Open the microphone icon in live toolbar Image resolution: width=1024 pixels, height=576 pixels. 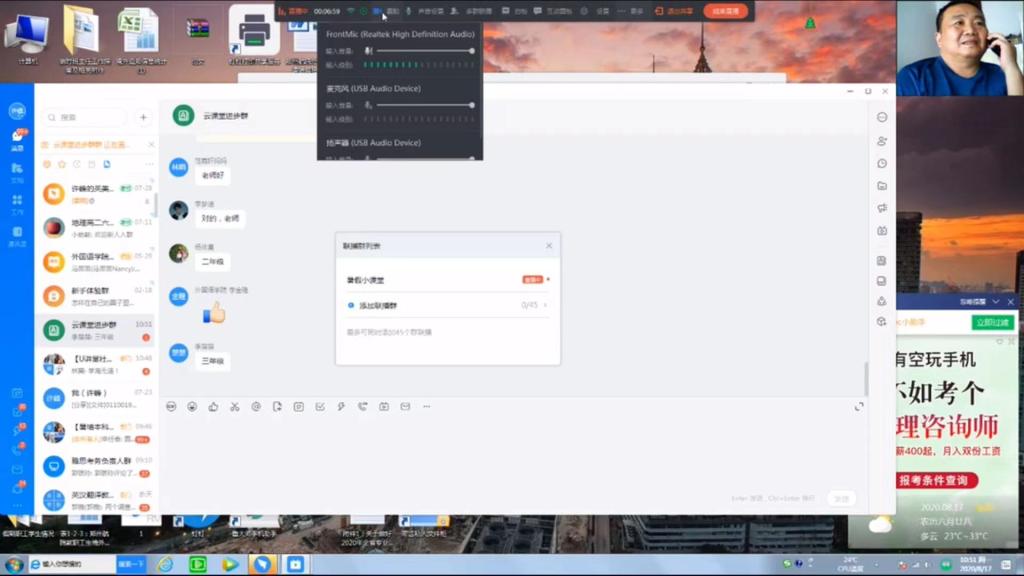409,11
